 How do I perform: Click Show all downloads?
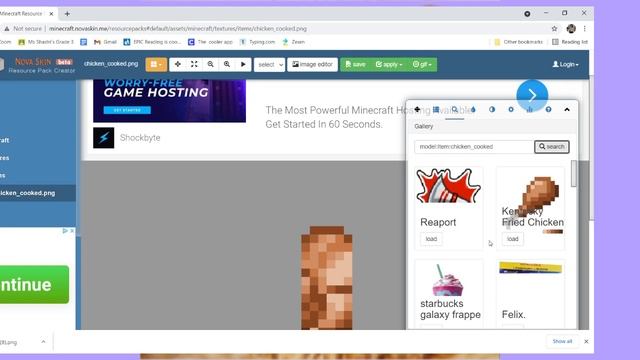[x=562, y=341]
